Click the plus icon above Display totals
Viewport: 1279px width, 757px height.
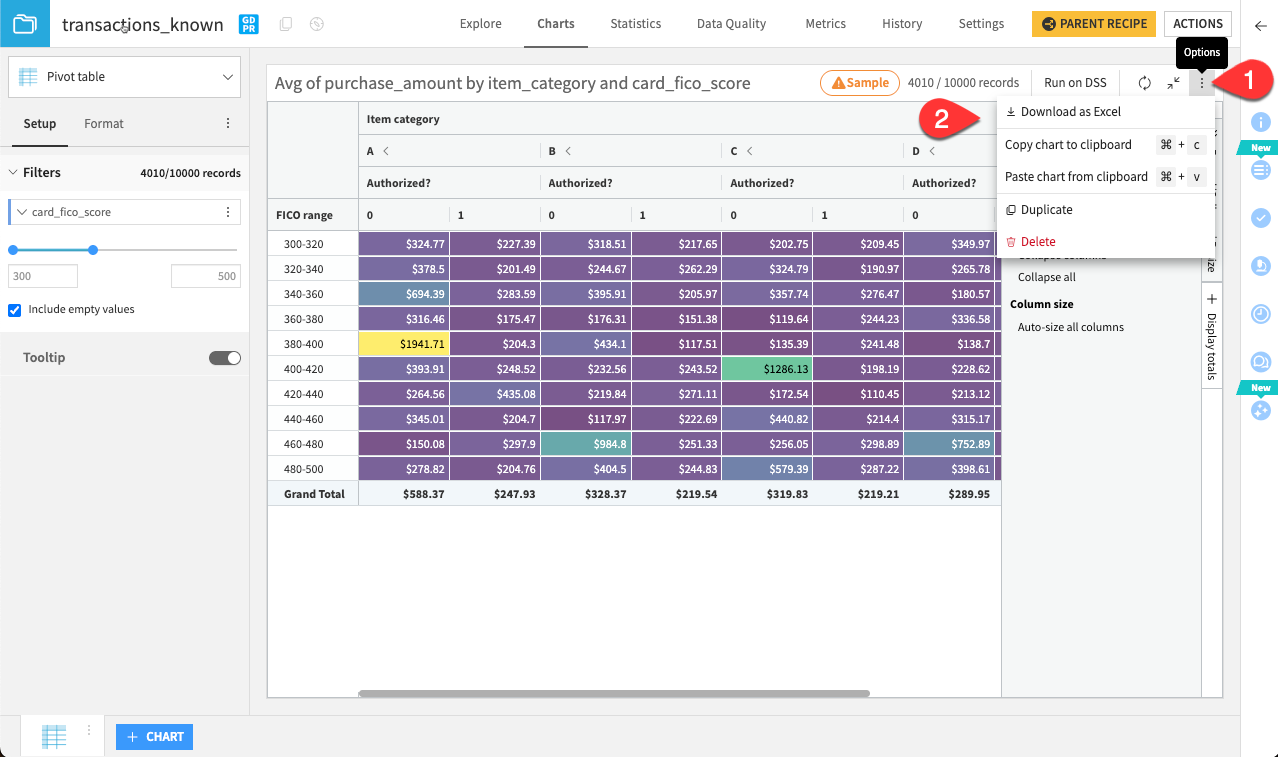(1211, 299)
